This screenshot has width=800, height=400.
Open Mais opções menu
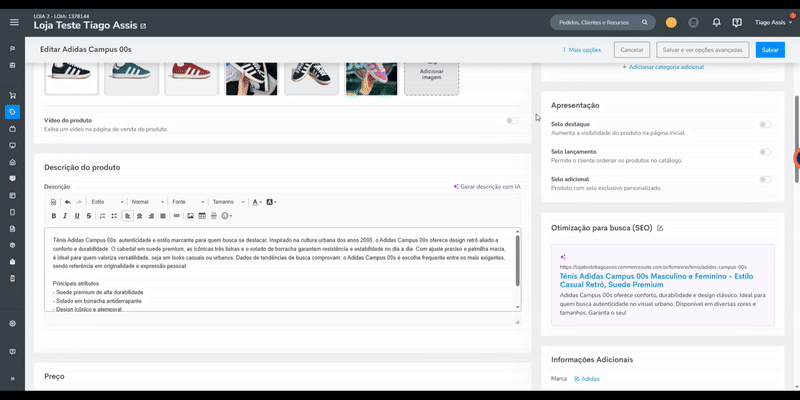pos(582,50)
